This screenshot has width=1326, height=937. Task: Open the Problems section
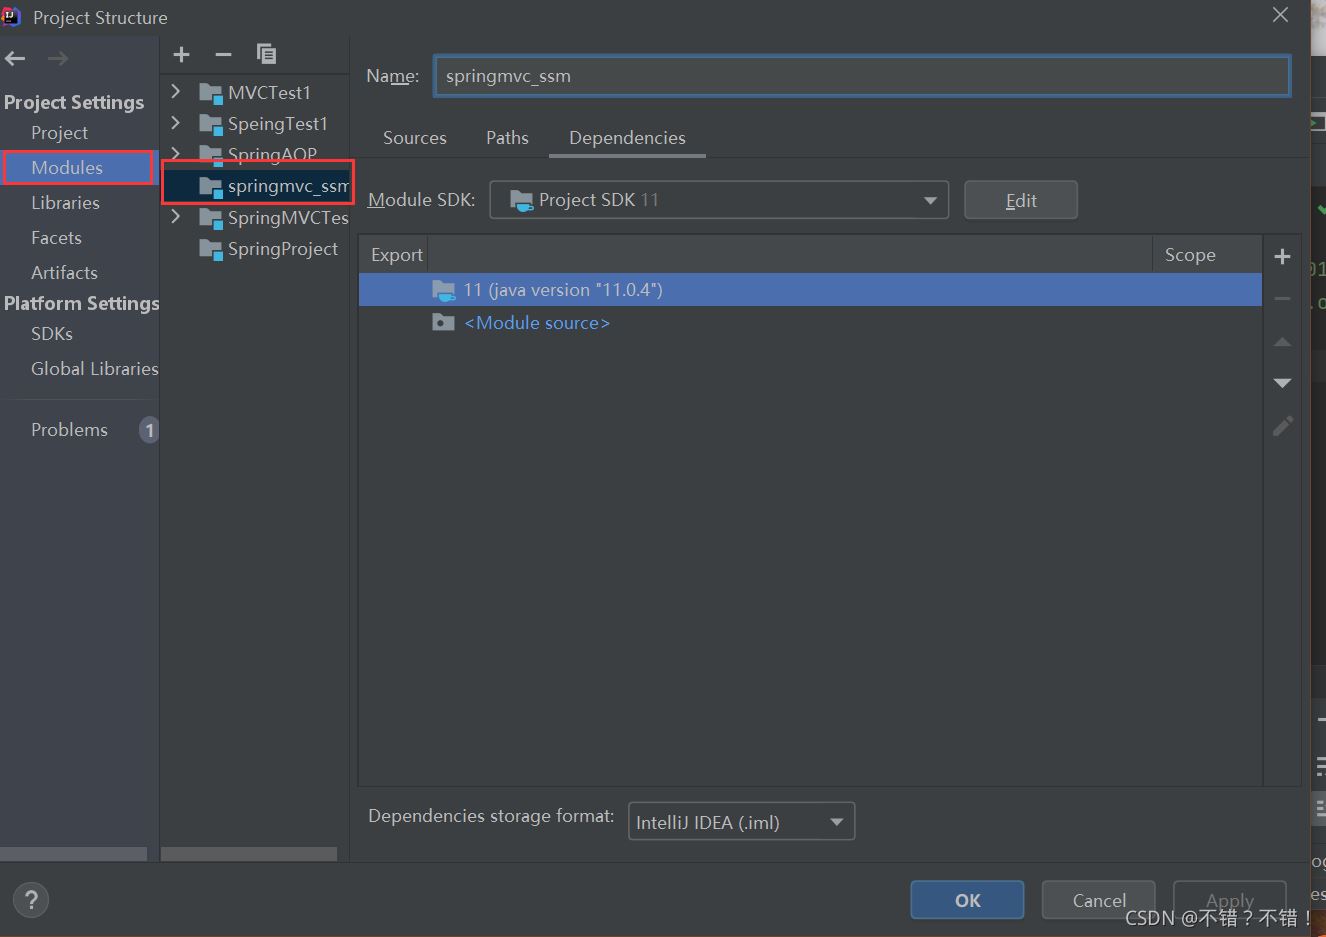69,430
